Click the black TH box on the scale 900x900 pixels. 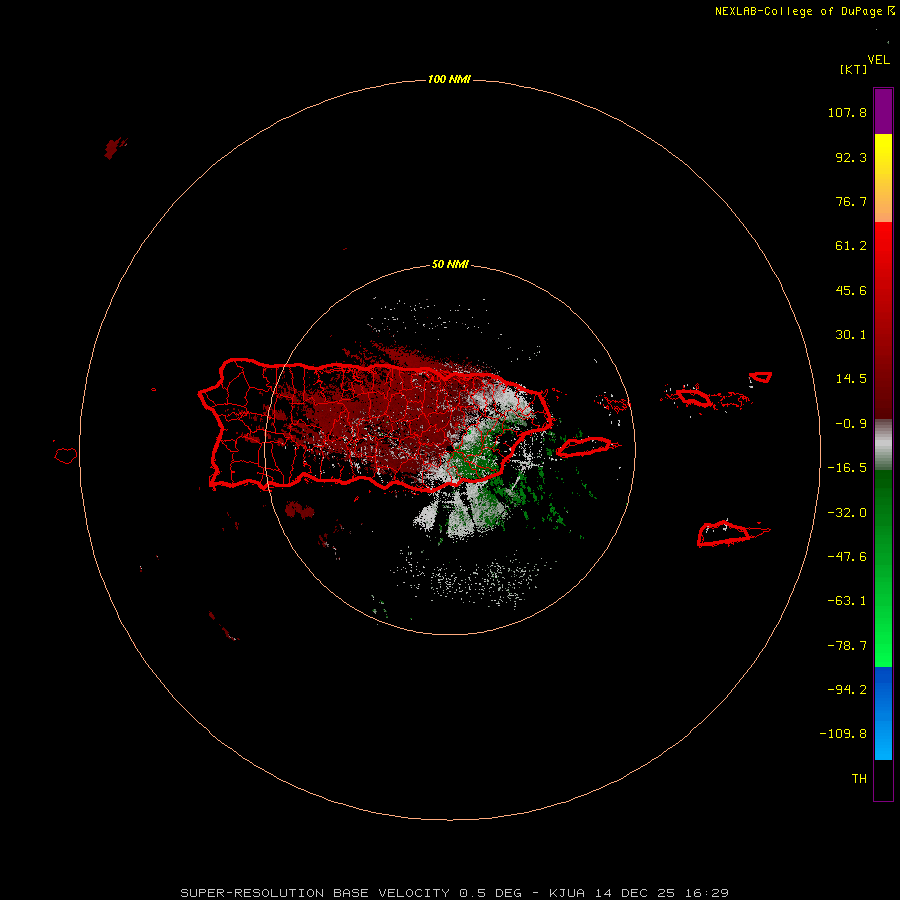point(883,779)
